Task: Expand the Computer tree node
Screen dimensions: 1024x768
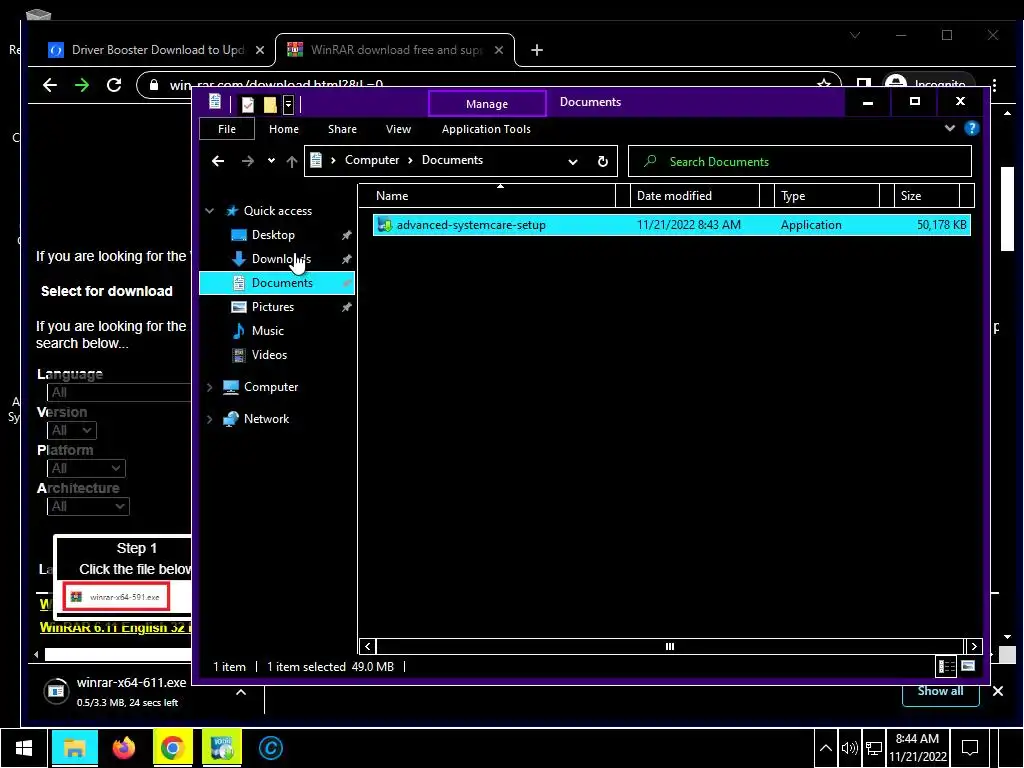Action: [x=210, y=387]
